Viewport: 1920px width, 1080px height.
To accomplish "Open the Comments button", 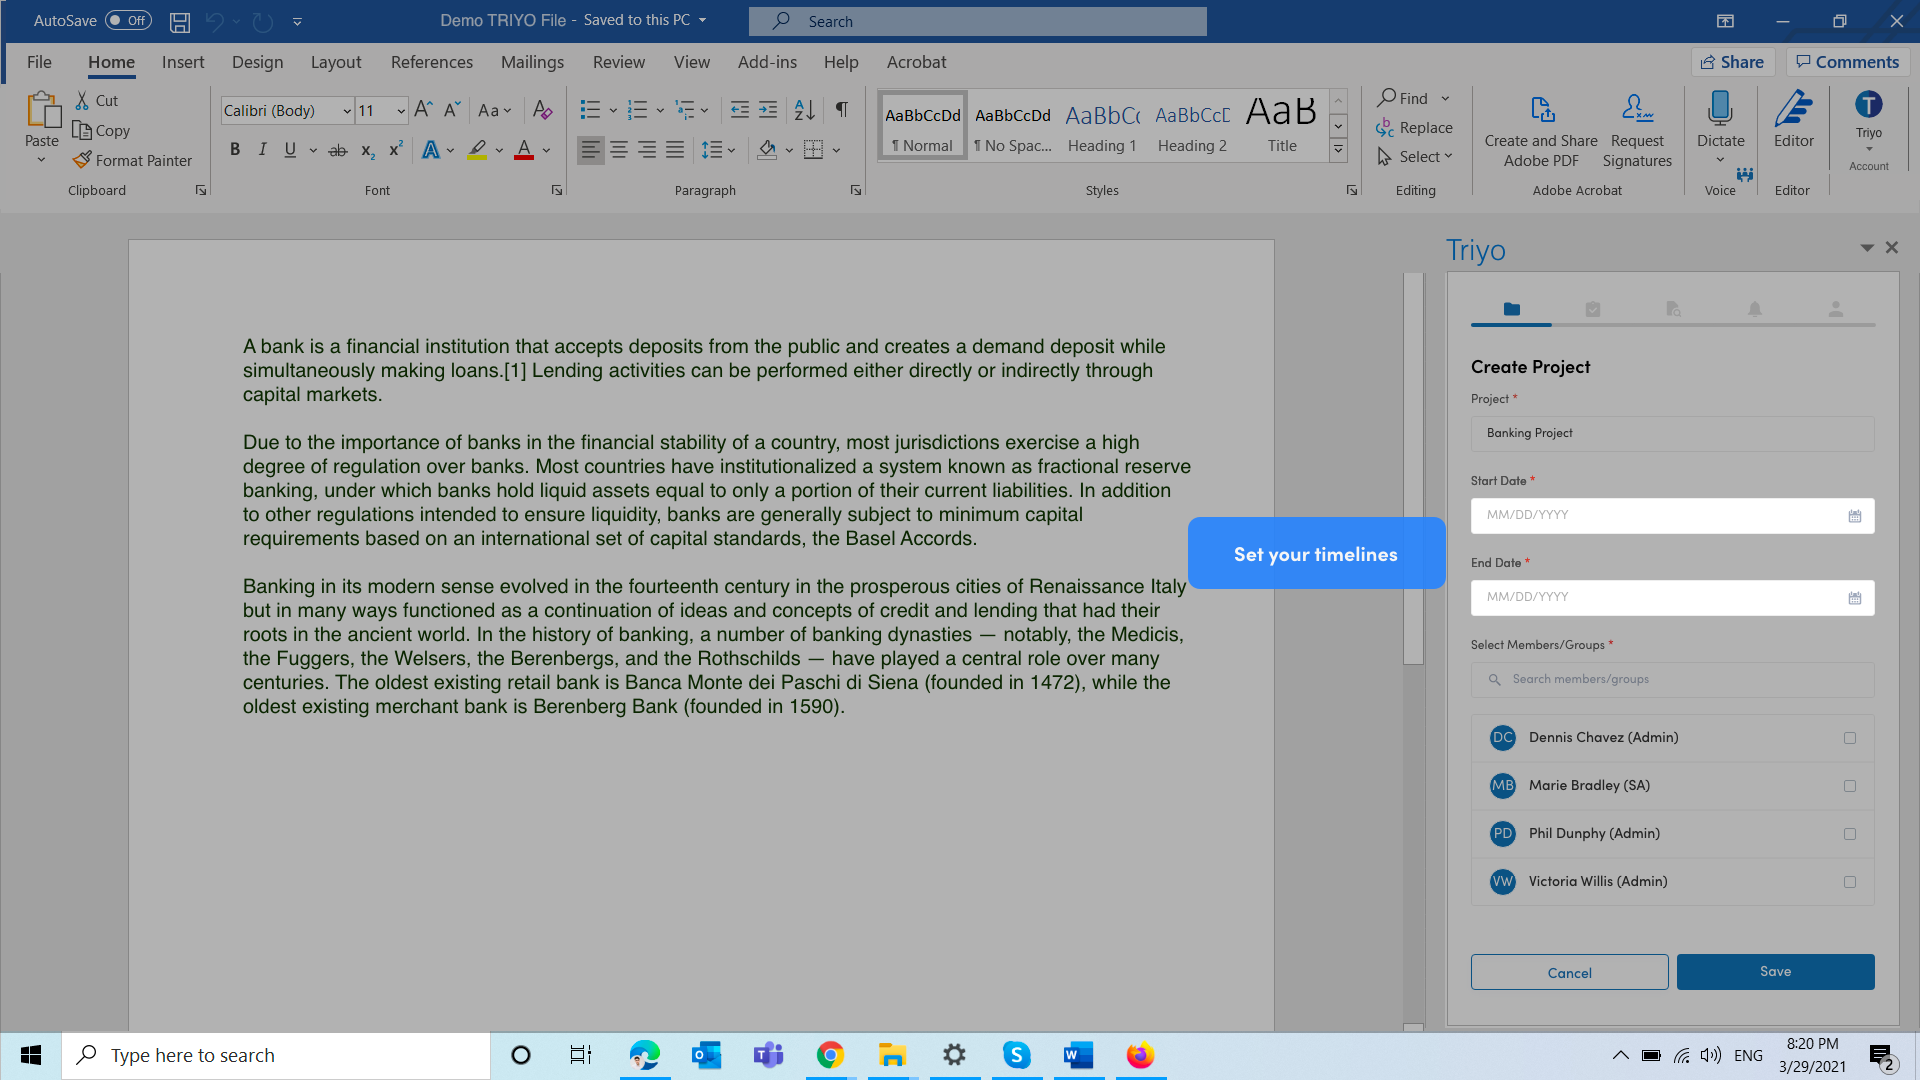I will tap(1848, 62).
